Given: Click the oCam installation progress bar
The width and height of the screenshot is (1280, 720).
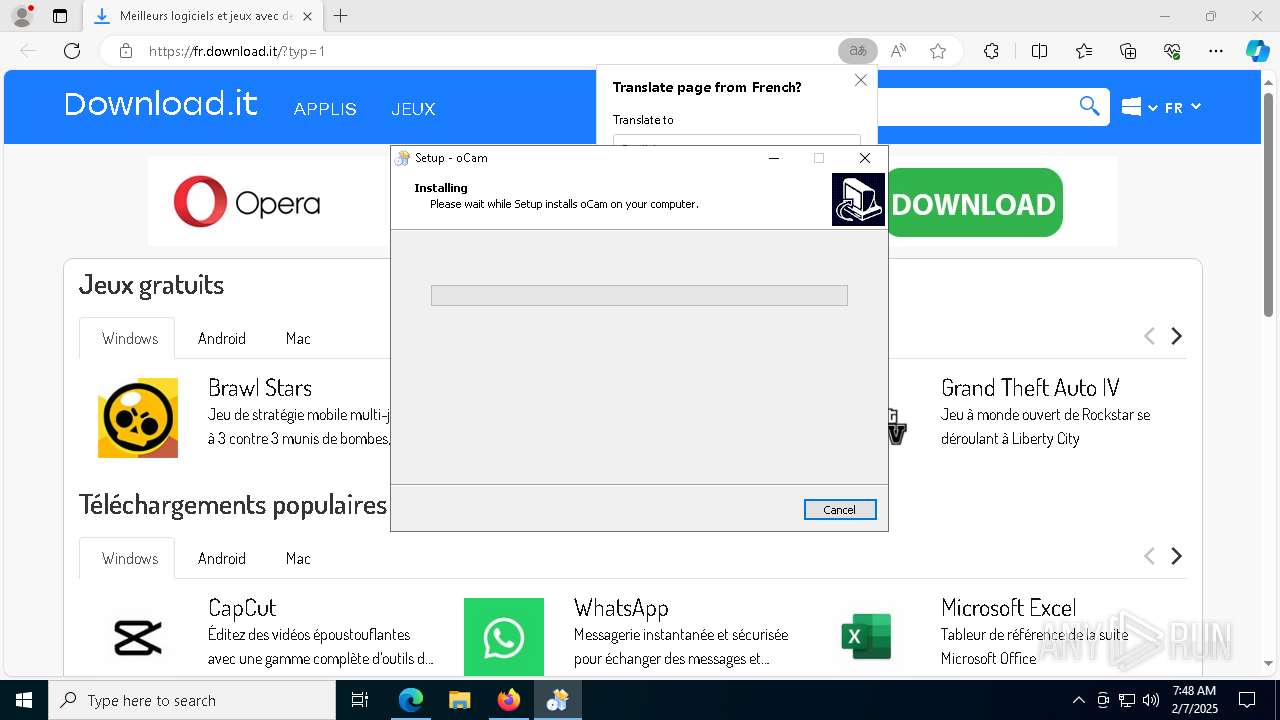Looking at the screenshot, I should pyautogui.click(x=639, y=295).
